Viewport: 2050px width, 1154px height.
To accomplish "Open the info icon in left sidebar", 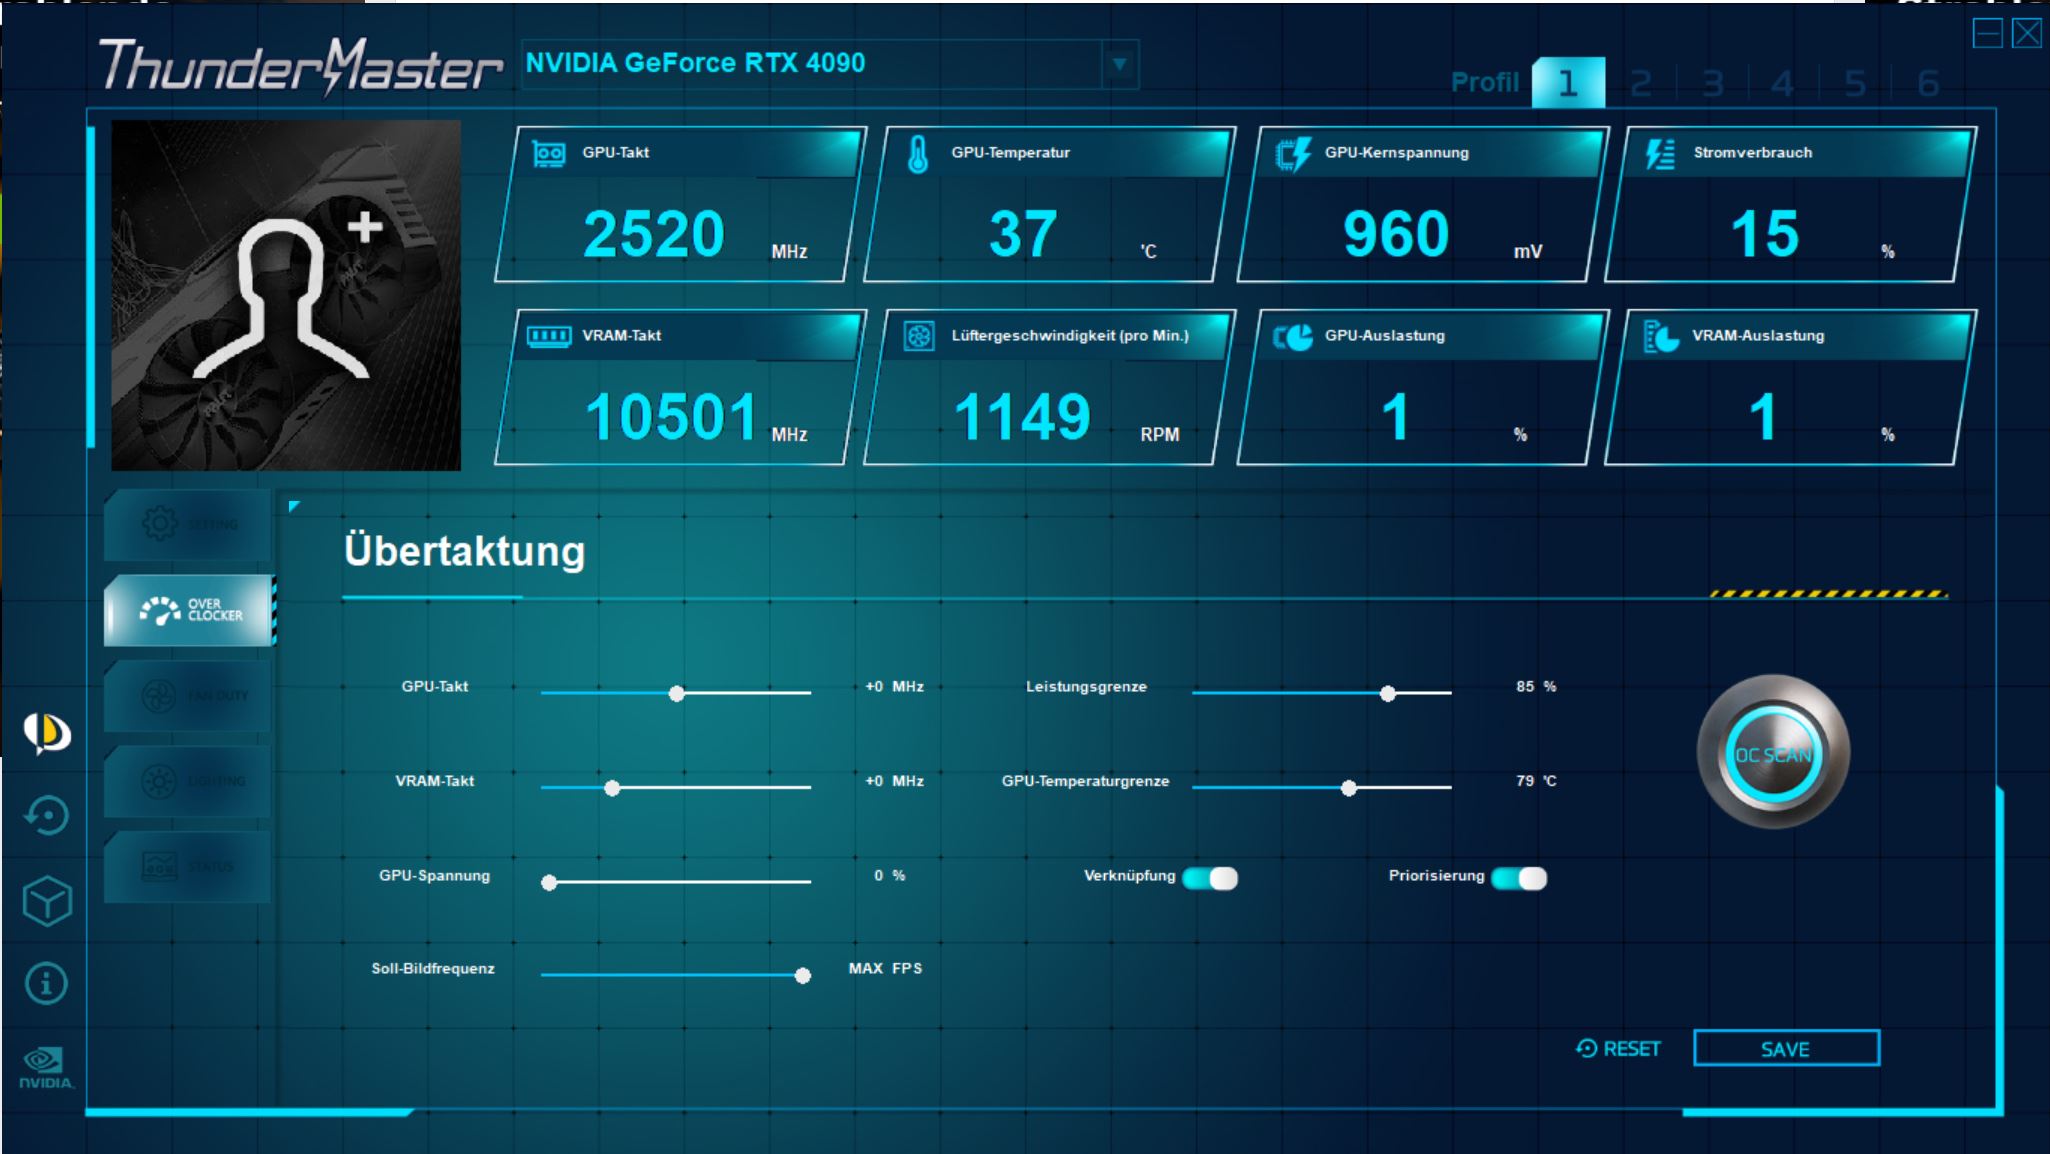I will 47,984.
